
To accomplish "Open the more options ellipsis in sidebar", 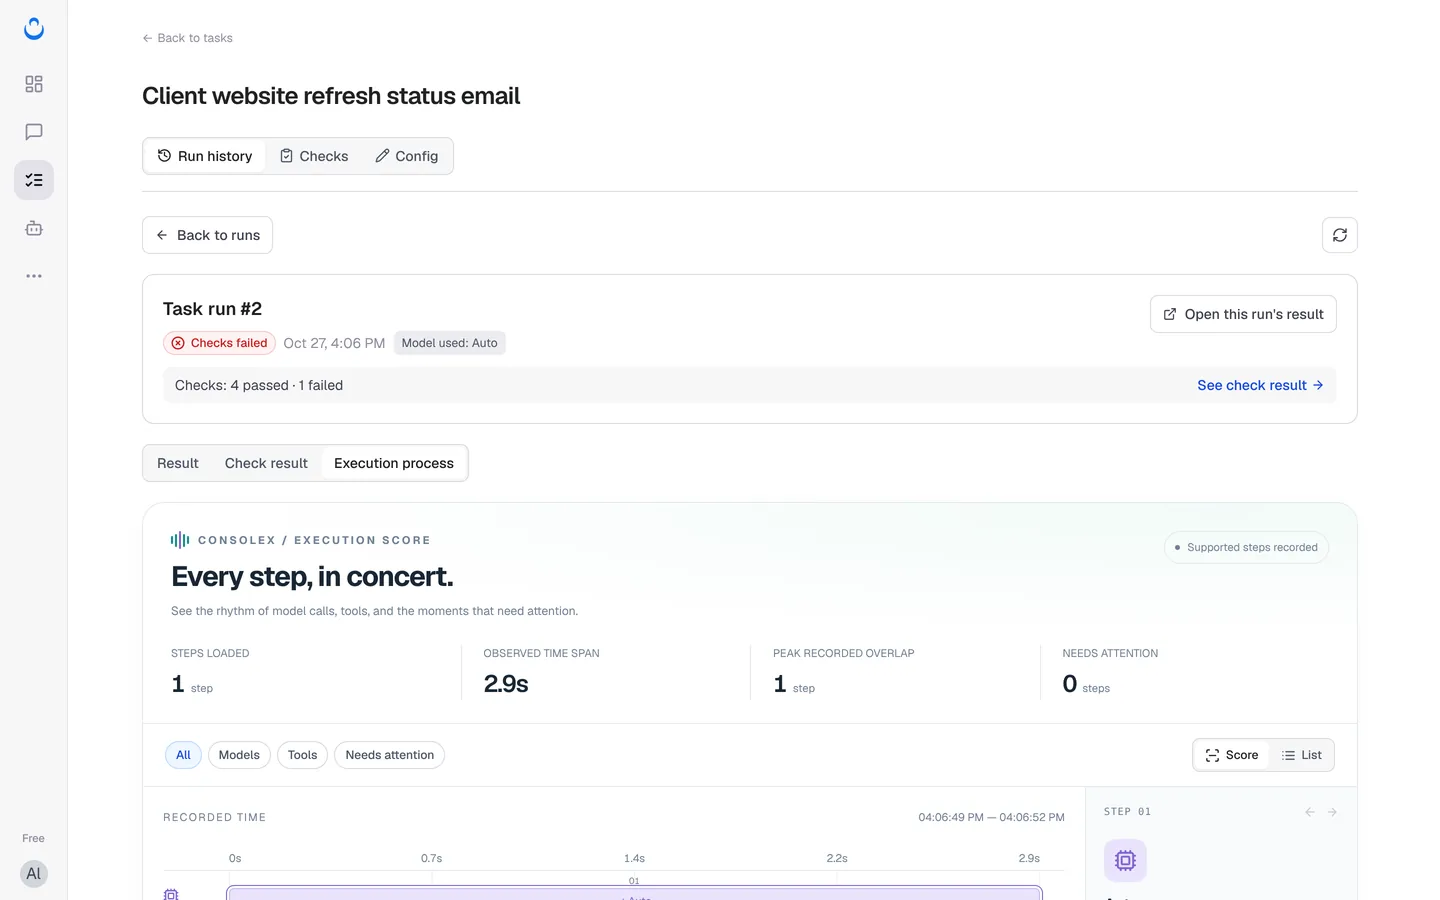I will [34, 276].
